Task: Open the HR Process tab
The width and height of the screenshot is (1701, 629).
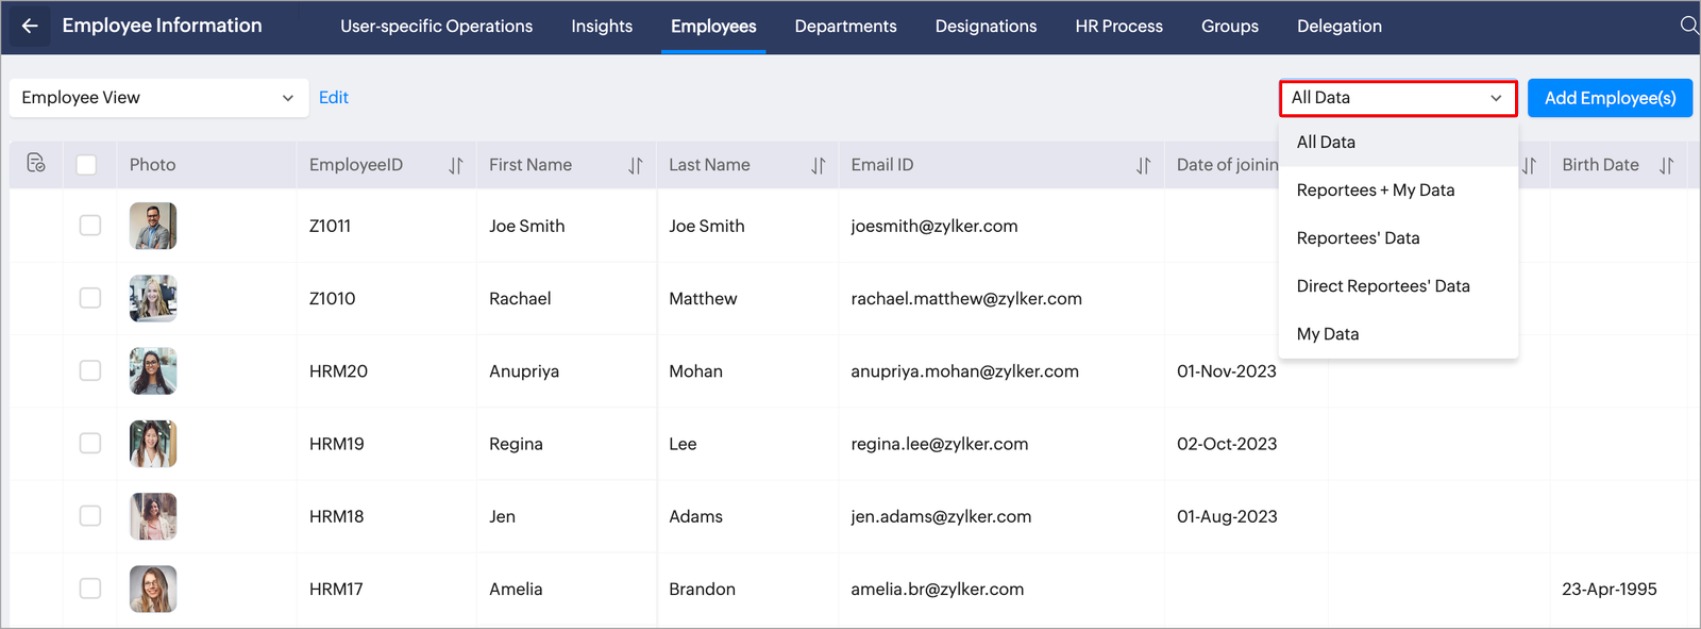Action: pyautogui.click(x=1118, y=26)
